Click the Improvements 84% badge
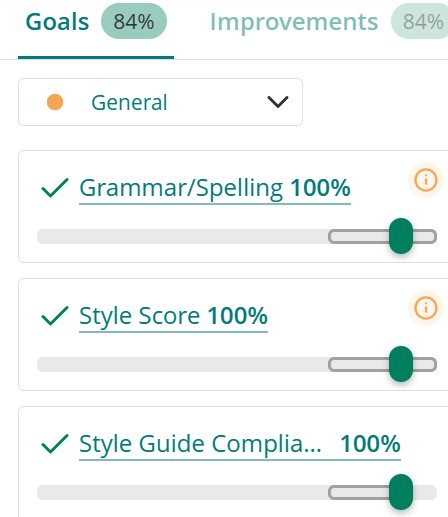Image resolution: width=448 pixels, height=517 pixels. click(x=420, y=22)
